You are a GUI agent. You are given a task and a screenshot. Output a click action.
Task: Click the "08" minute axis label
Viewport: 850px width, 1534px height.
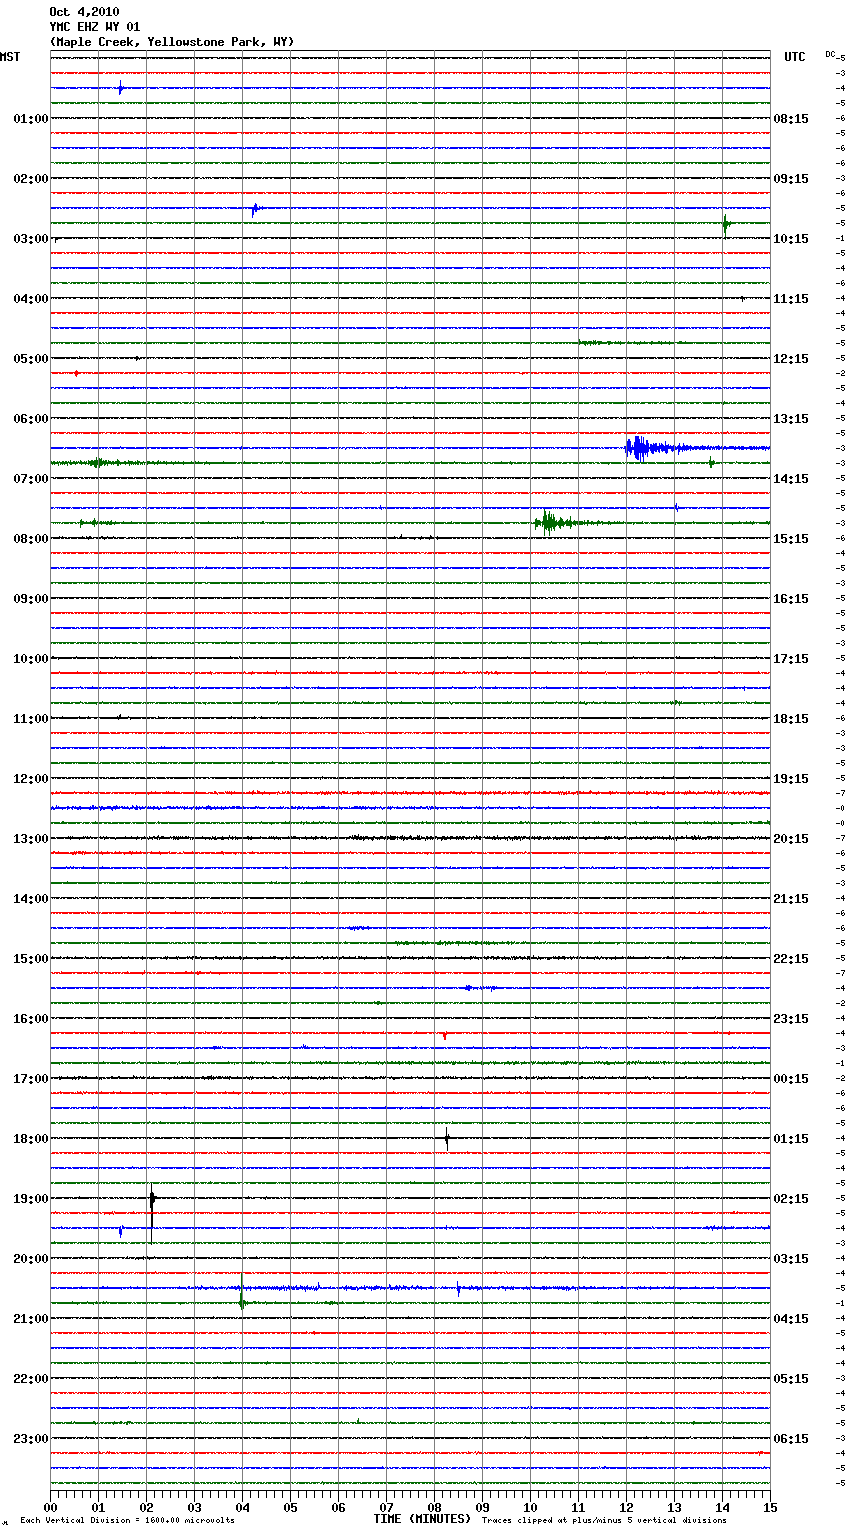coord(434,1507)
